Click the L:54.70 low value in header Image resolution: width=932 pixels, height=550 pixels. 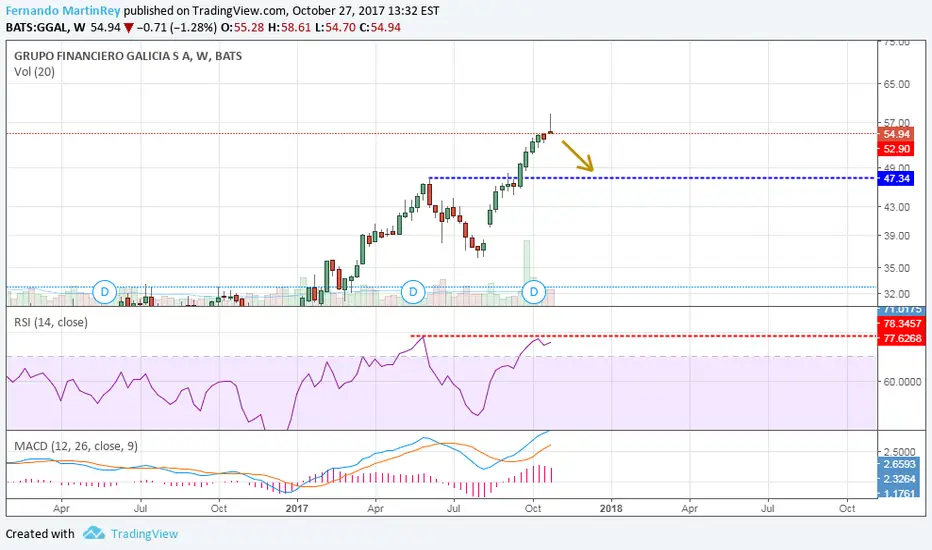335,27
